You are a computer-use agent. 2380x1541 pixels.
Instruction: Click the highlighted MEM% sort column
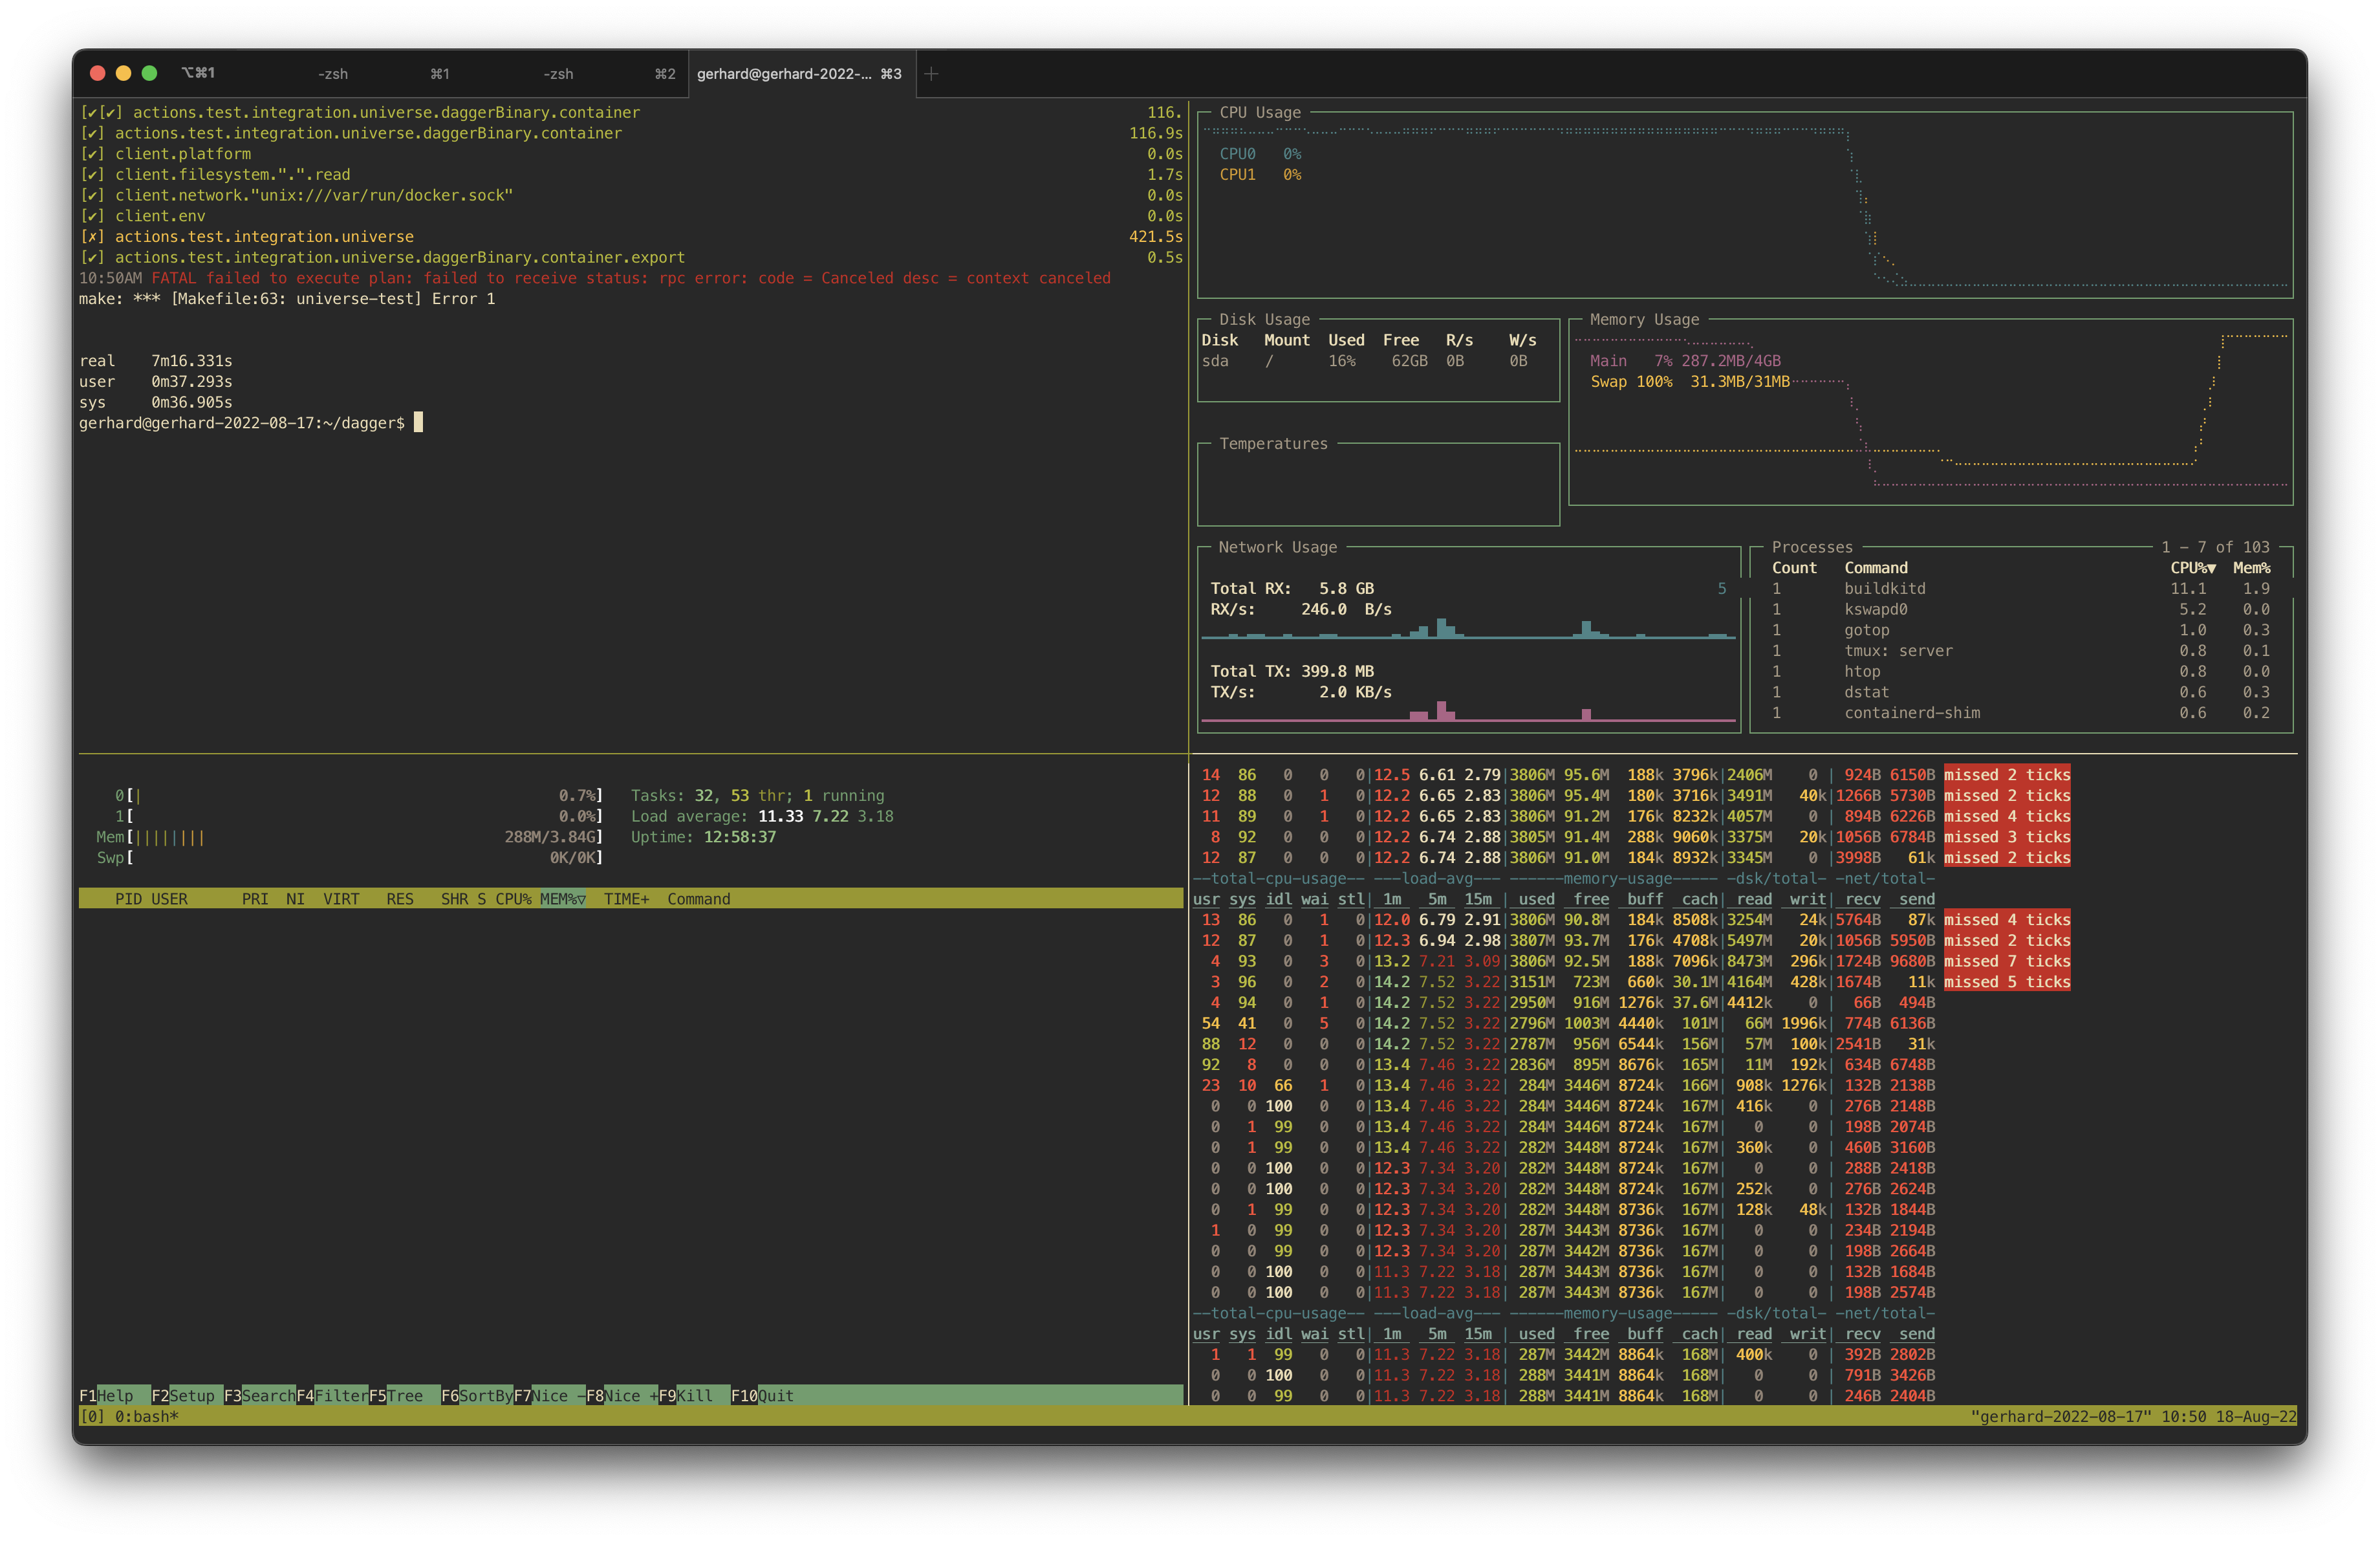563,899
